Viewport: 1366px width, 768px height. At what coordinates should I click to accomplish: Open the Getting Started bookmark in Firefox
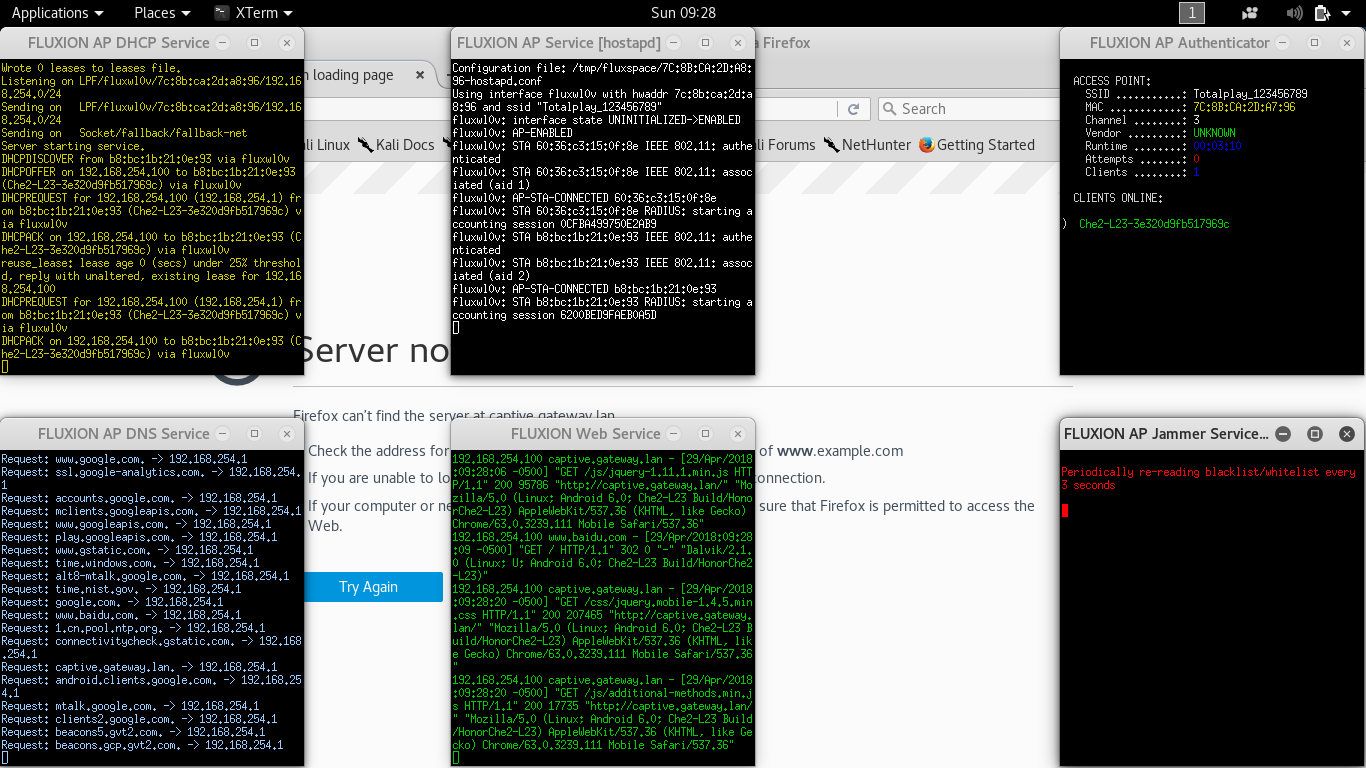[x=976, y=145]
